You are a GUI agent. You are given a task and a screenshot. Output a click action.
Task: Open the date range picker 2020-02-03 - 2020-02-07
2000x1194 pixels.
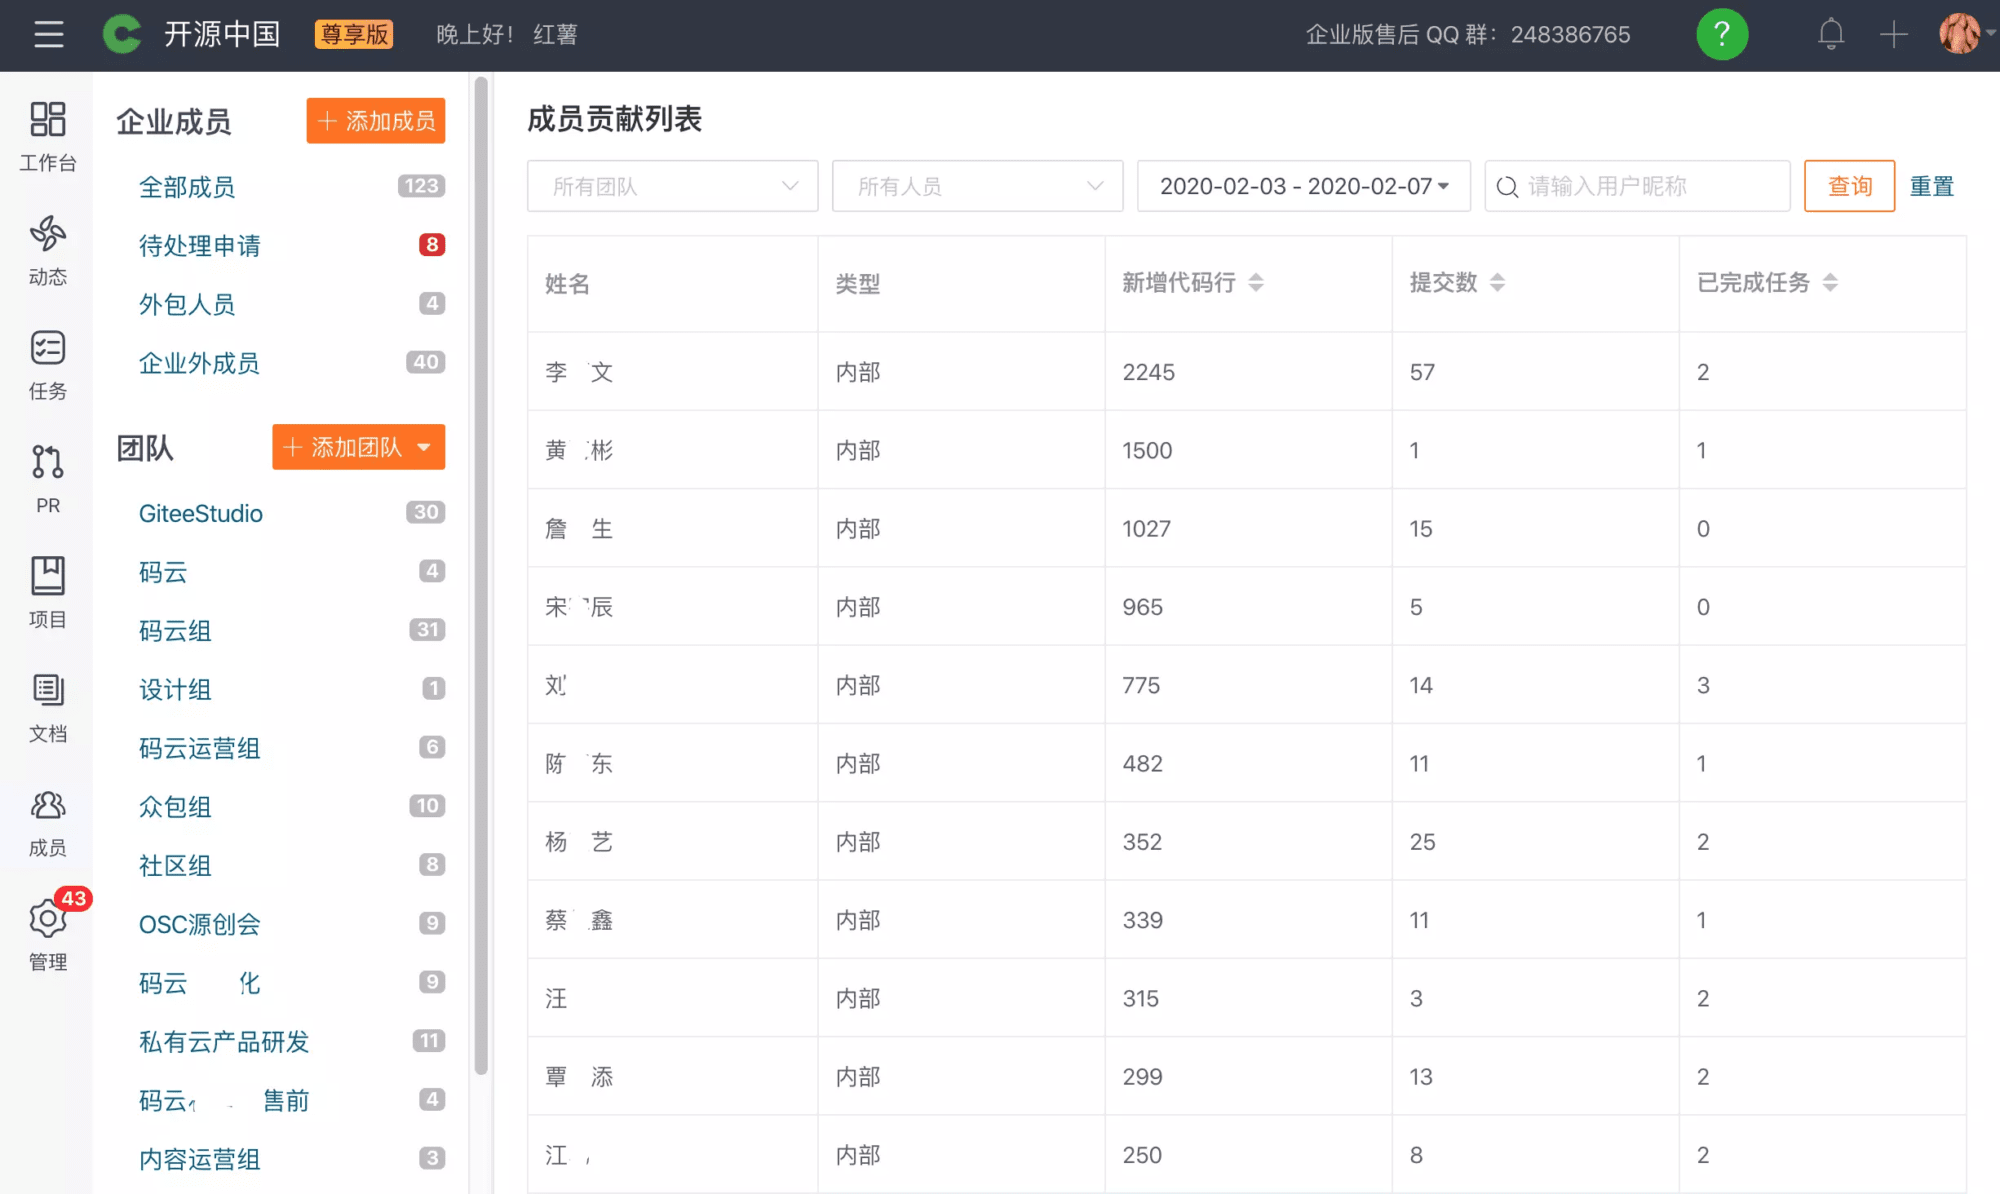1302,185
